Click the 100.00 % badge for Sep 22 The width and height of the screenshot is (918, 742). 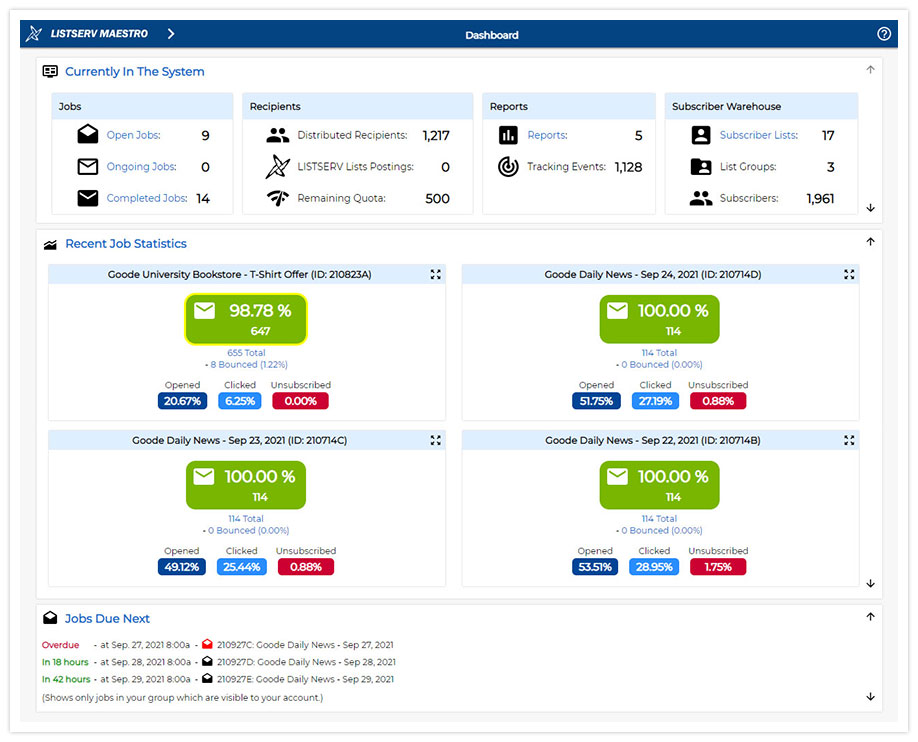pos(659,485)
